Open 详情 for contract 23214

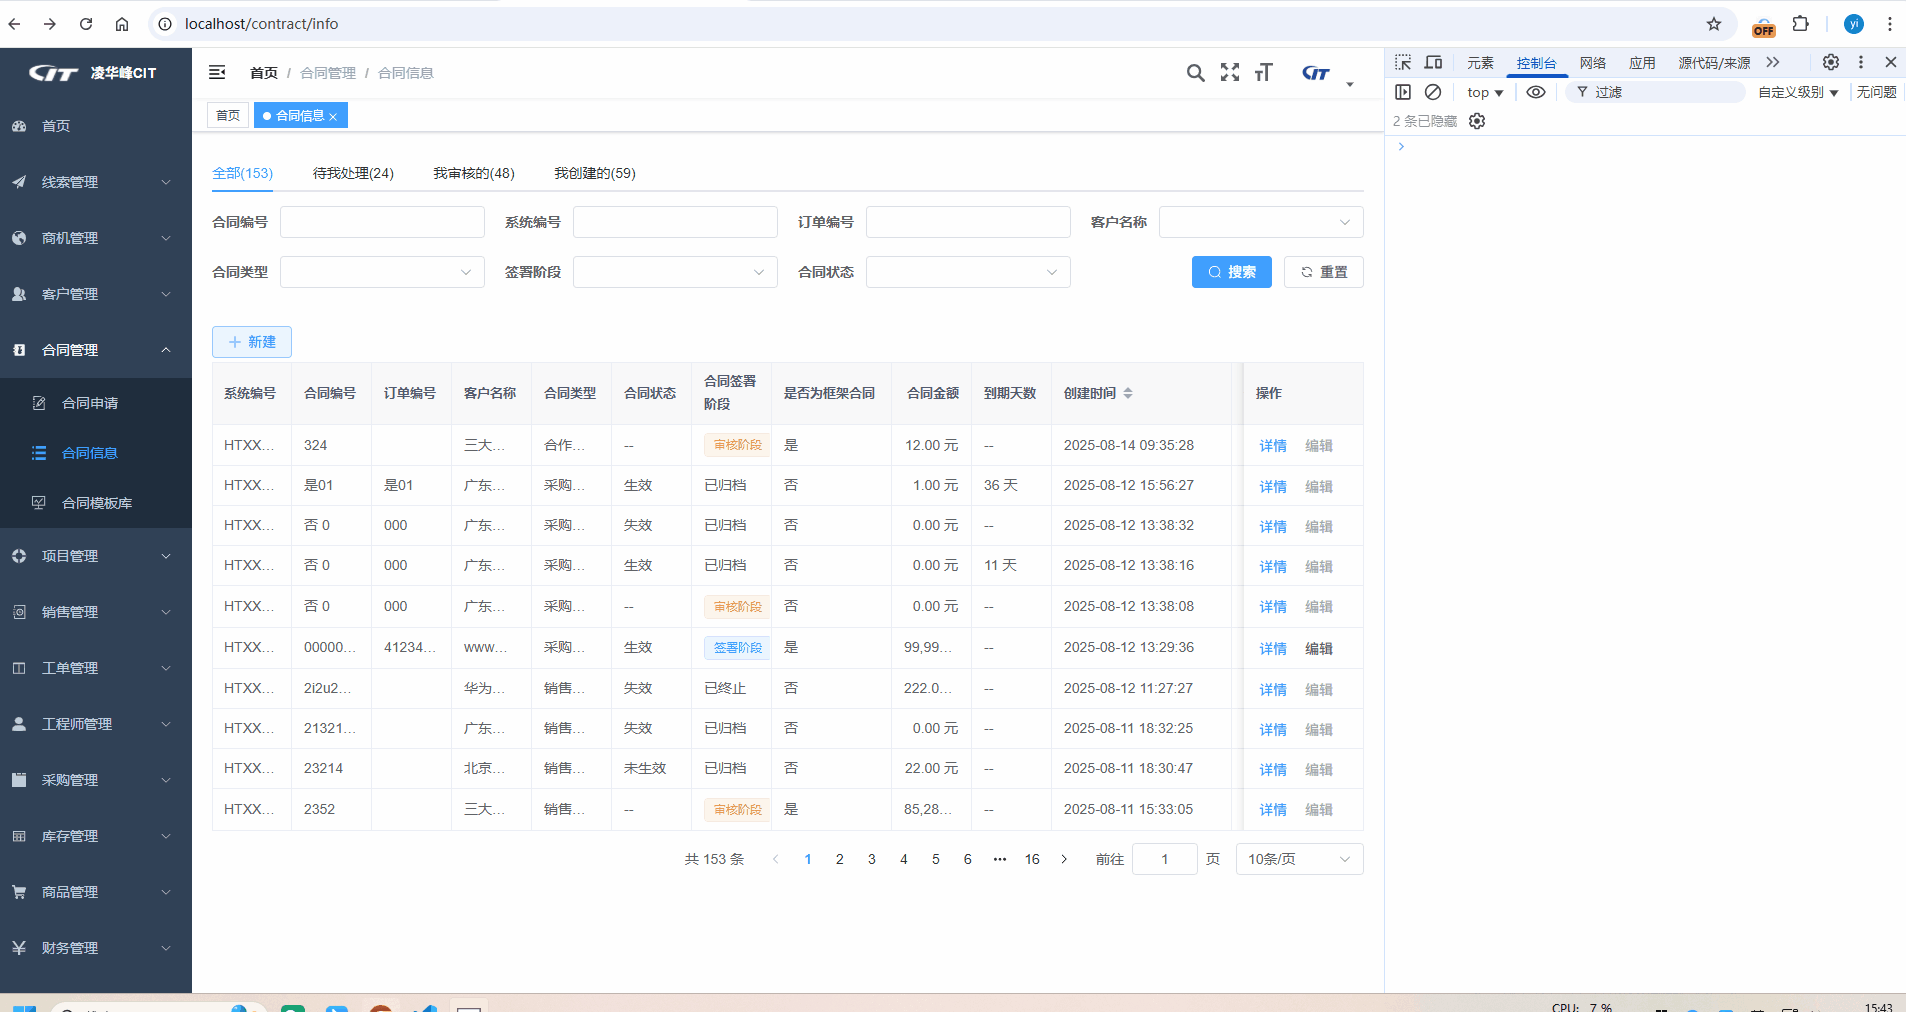1273,769
